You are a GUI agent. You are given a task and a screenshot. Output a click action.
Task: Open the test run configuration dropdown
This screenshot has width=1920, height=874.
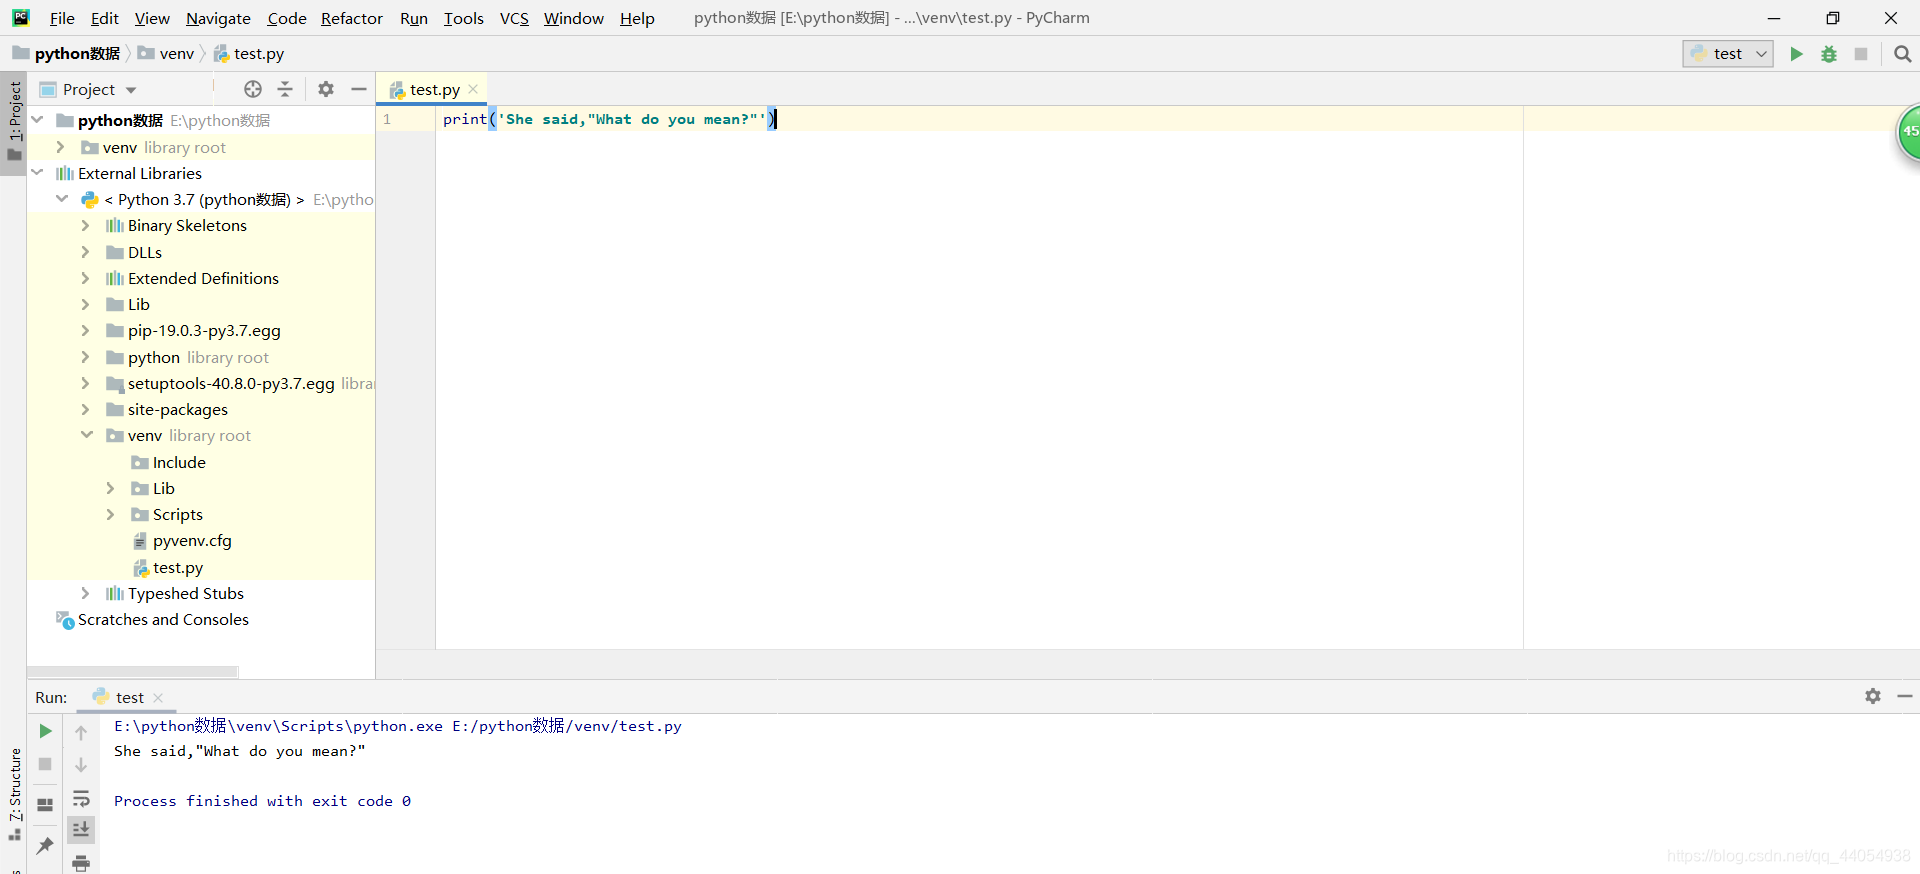tap(1728, 54)
